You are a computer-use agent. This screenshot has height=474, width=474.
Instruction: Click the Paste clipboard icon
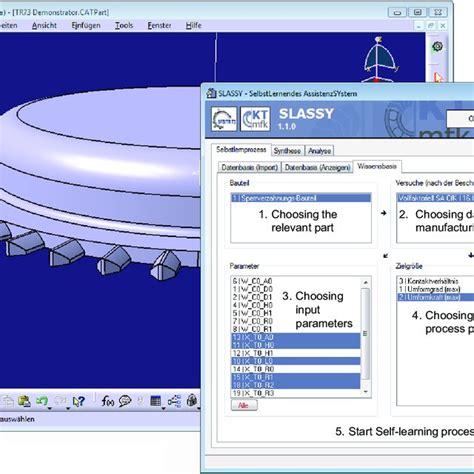24,401
